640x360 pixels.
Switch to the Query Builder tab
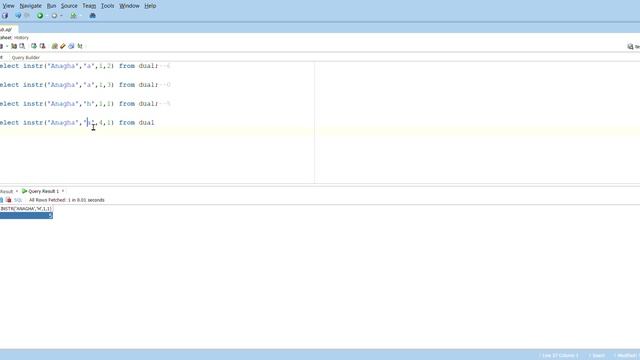pyautogui.click(x=26, y=58)
